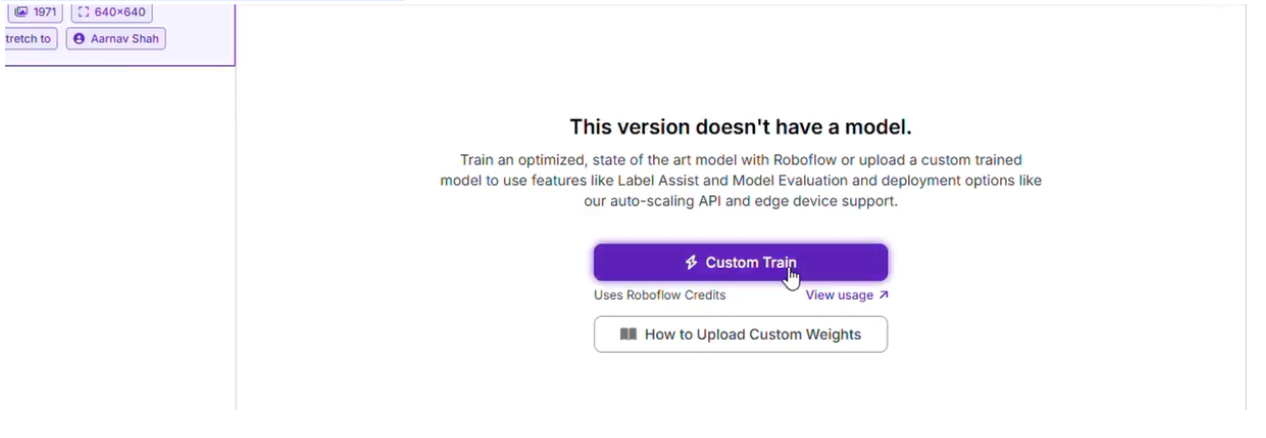Click the "This version doesn't have a model" heading

coord(740,127)
